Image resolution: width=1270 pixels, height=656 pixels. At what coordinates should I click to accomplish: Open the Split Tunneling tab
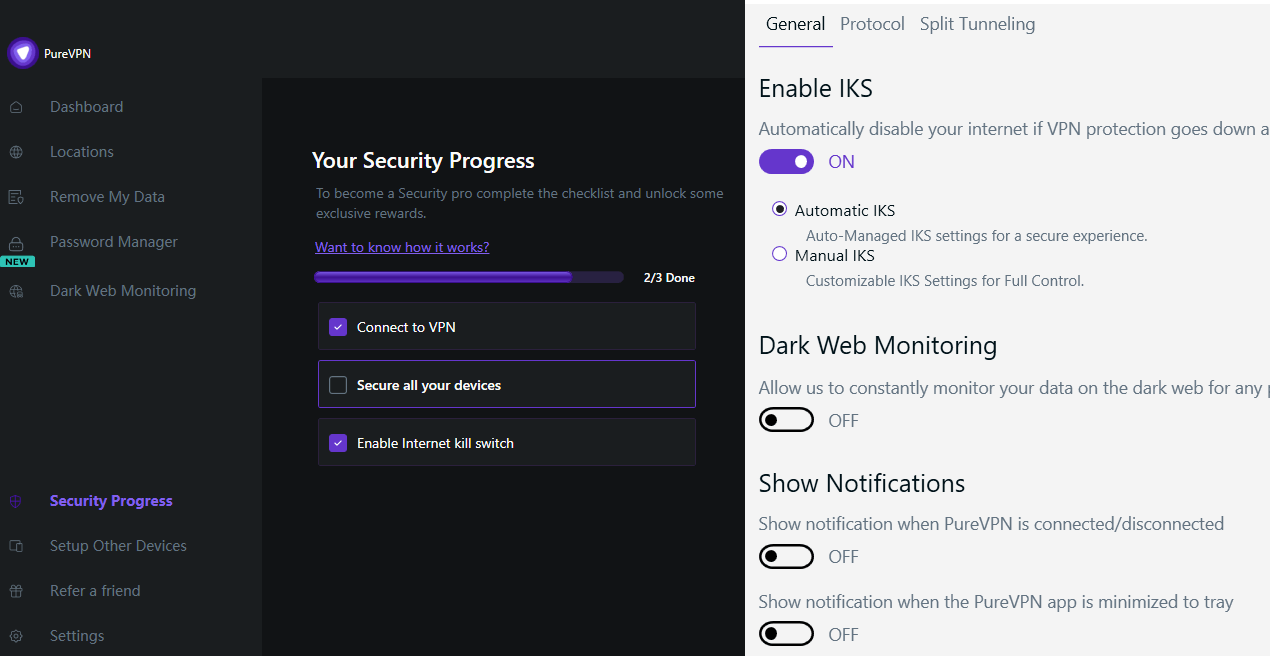tap(977, 24)
